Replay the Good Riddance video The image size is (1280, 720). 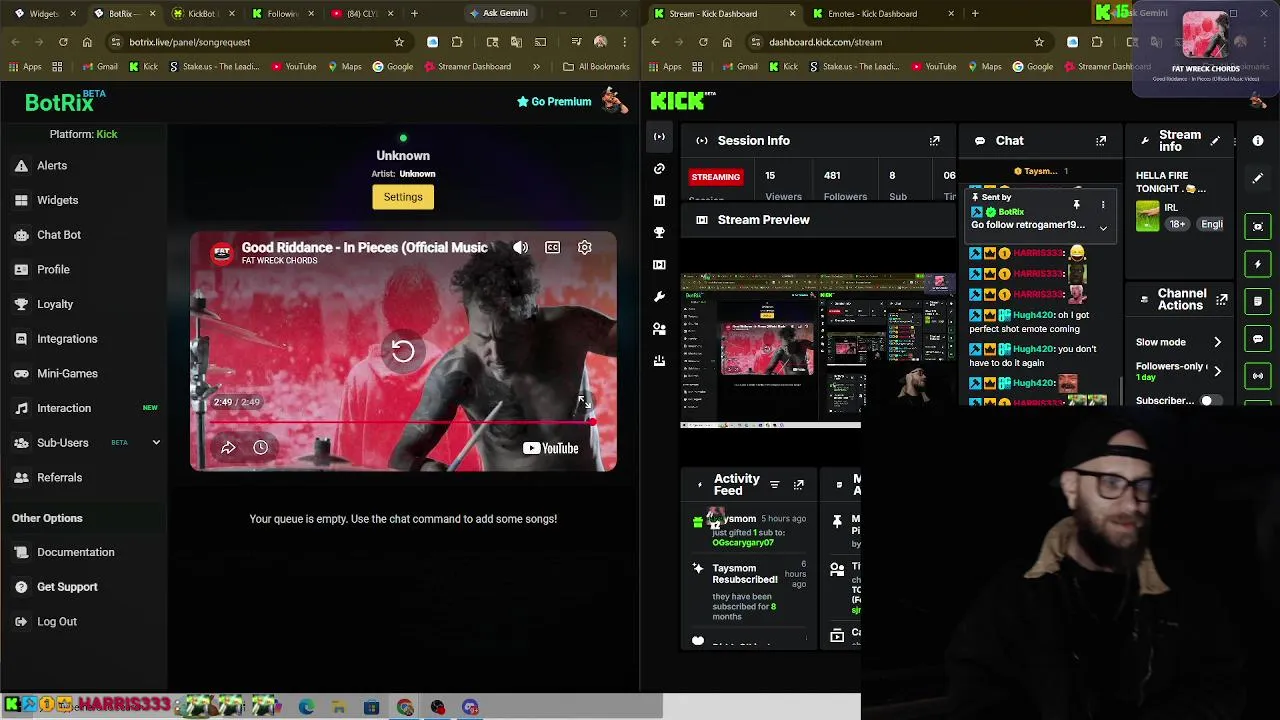point(403,350)
